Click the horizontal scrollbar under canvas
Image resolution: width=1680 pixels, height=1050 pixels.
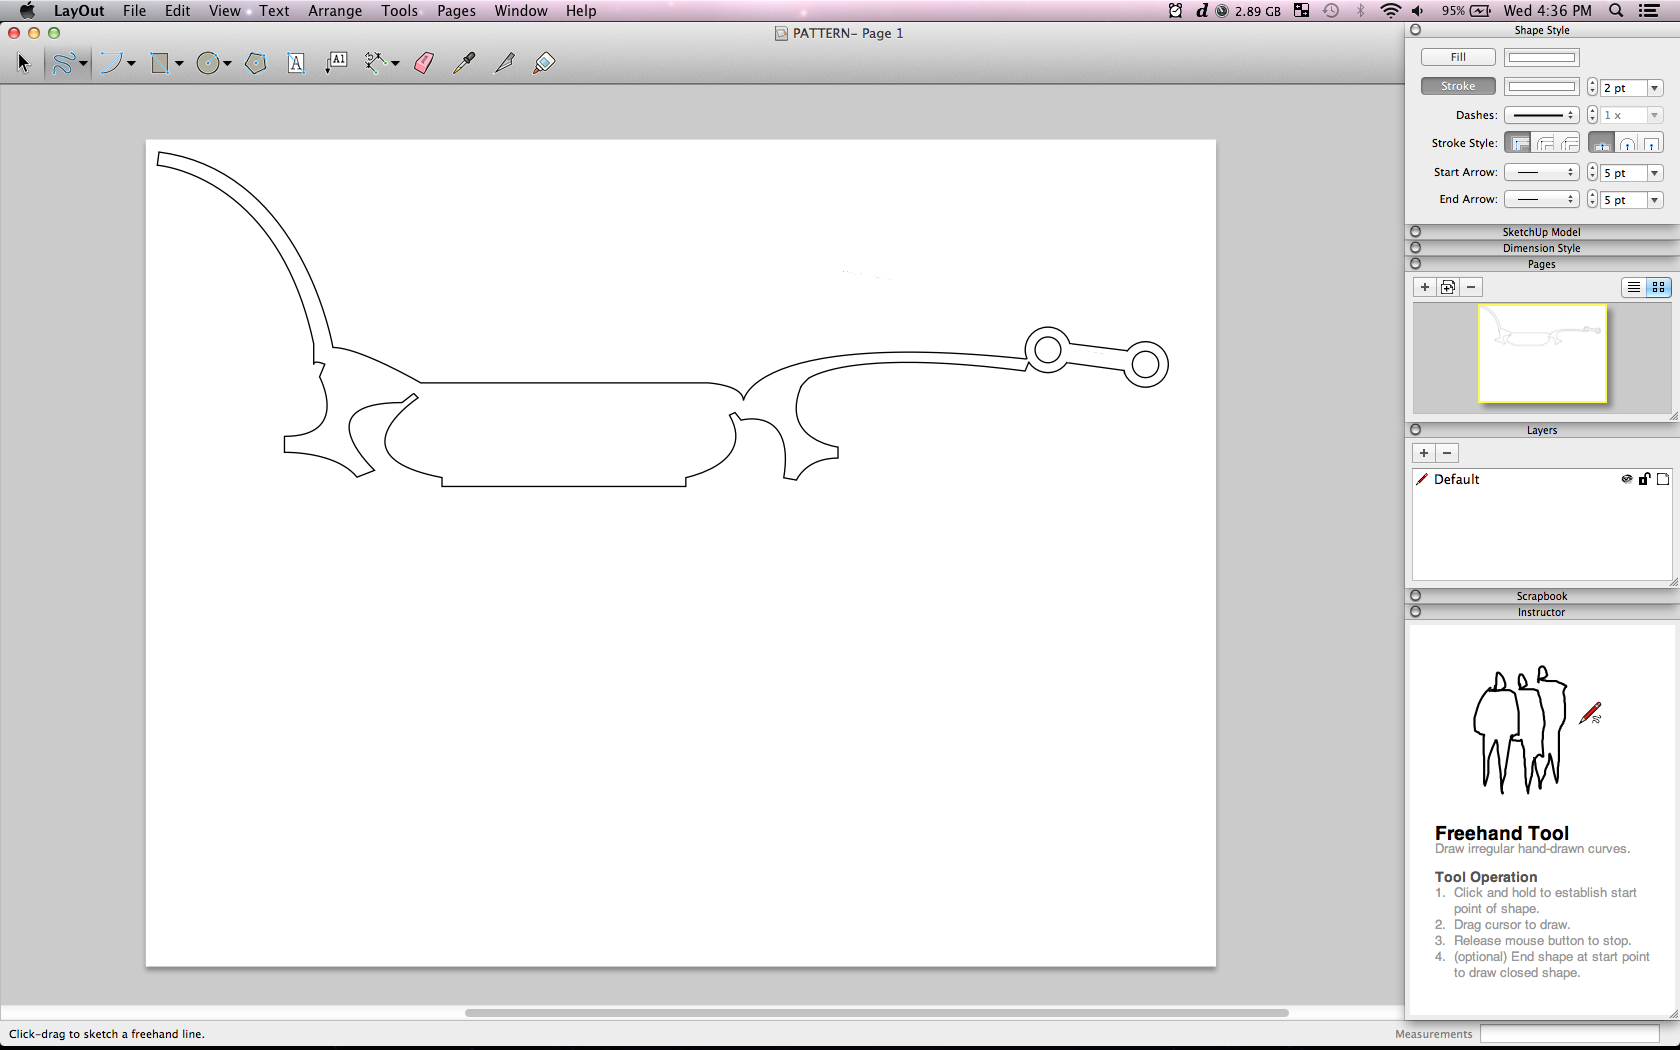point(876,1013)
